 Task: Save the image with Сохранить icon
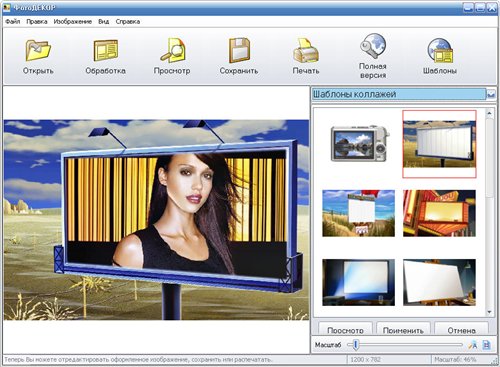pyautogui.click(x=239, y=56)
